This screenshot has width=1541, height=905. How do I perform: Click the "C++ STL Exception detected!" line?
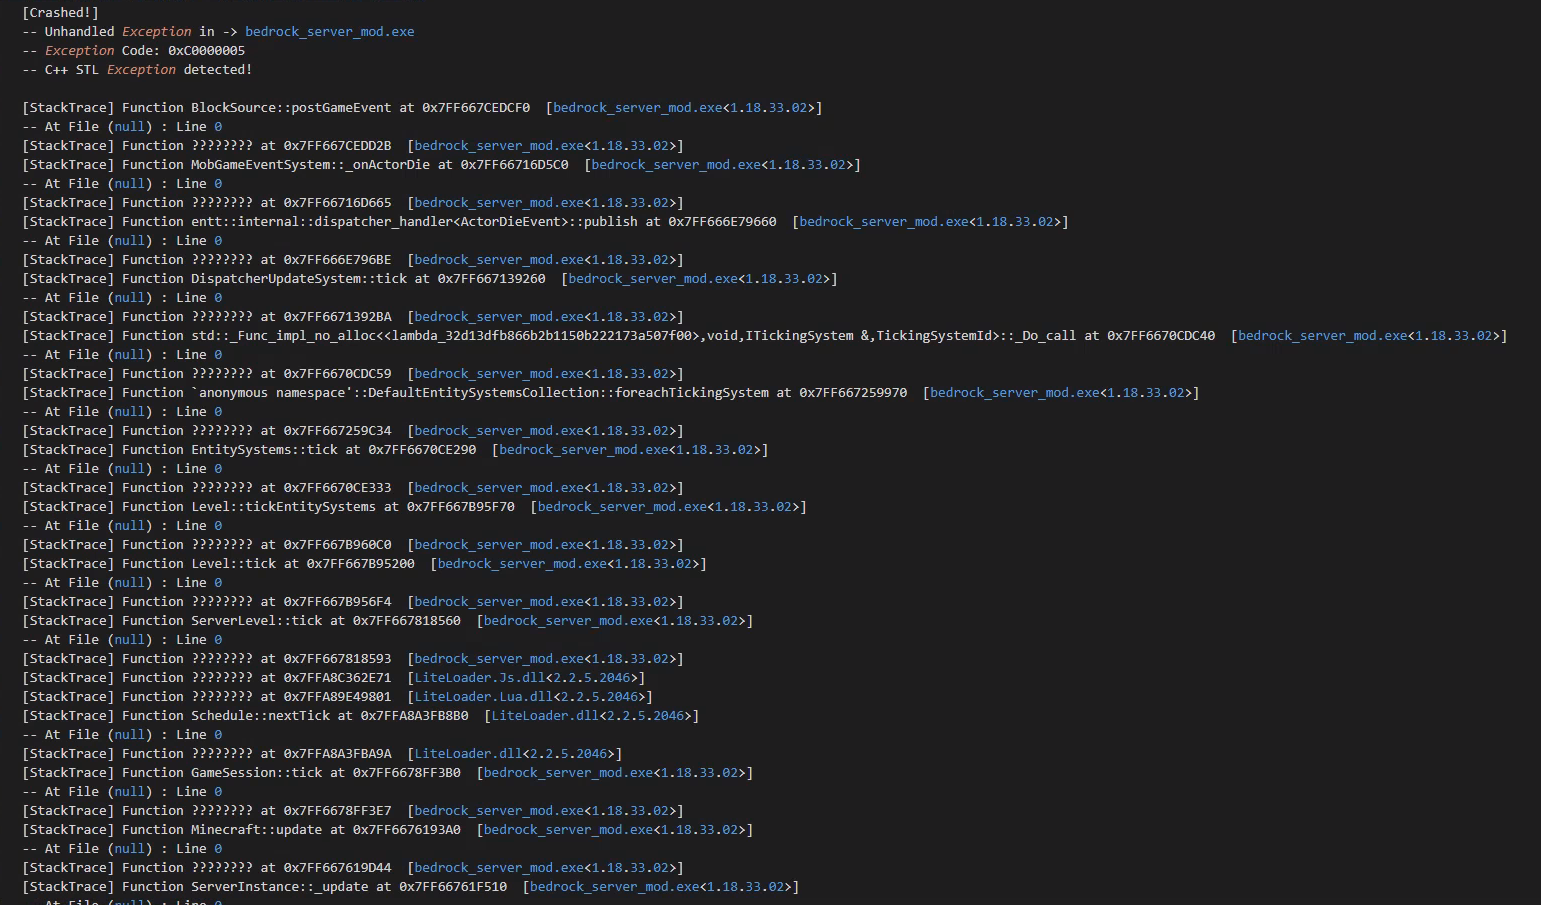coord(137,70)
